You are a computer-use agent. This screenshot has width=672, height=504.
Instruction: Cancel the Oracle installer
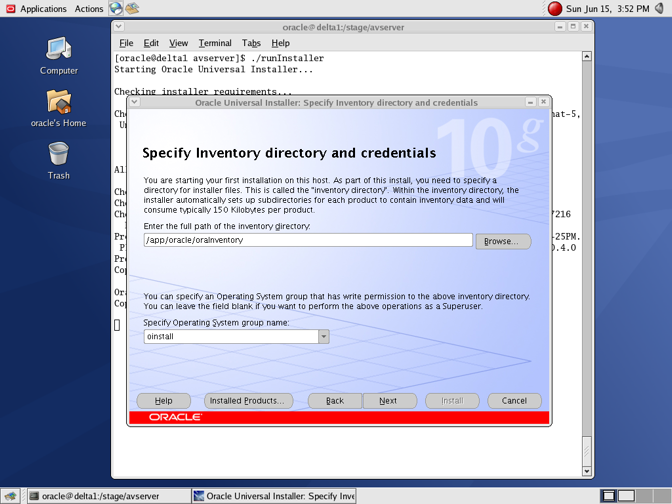(x=514, y=401)
